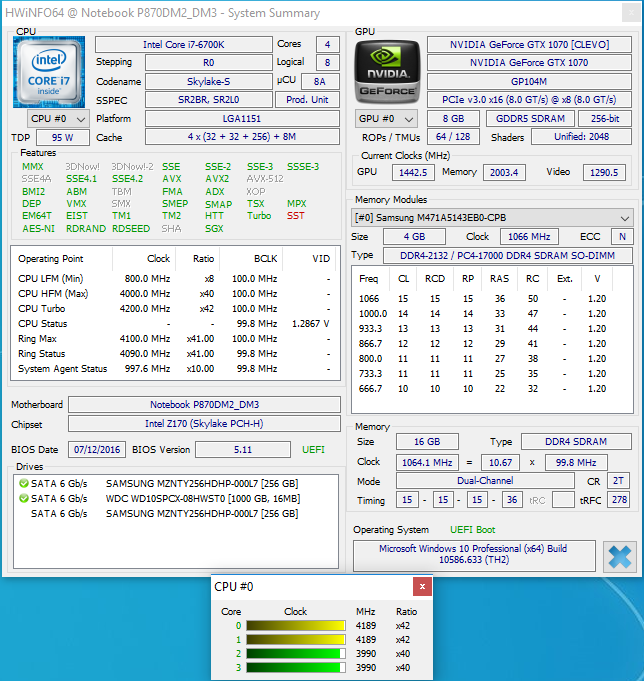Click the BIOS date 07/12/2016 field
The width and height of the screenshot is (644, 681).
tap(97, 450)
